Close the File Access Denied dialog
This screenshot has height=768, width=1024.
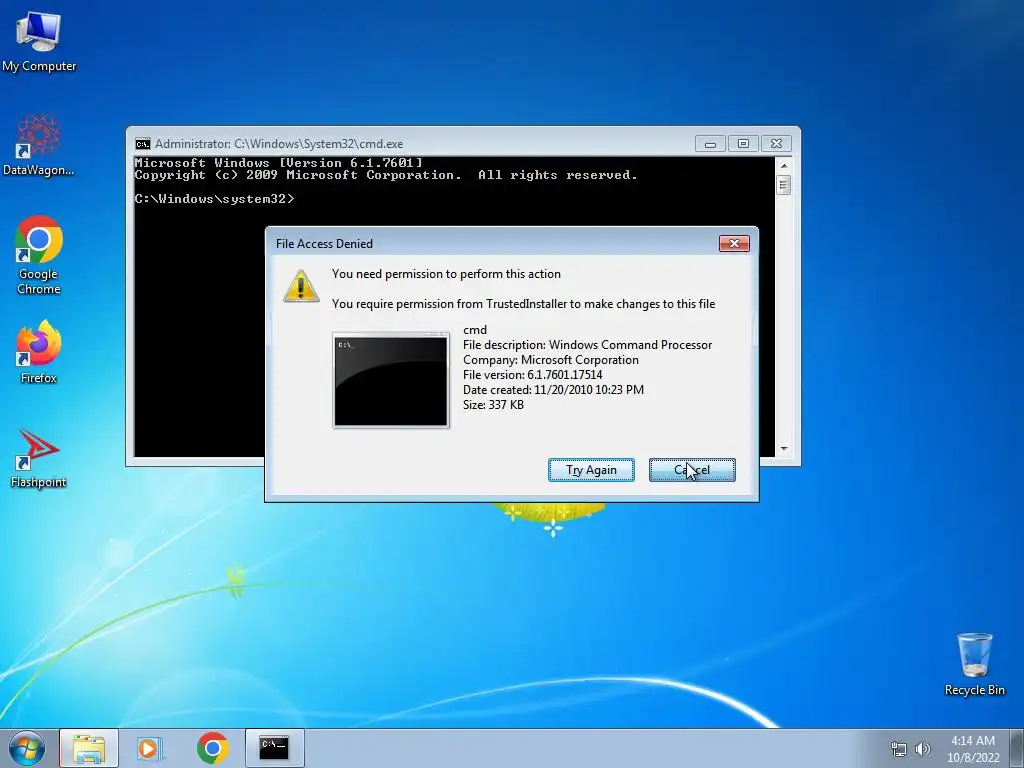734,244
